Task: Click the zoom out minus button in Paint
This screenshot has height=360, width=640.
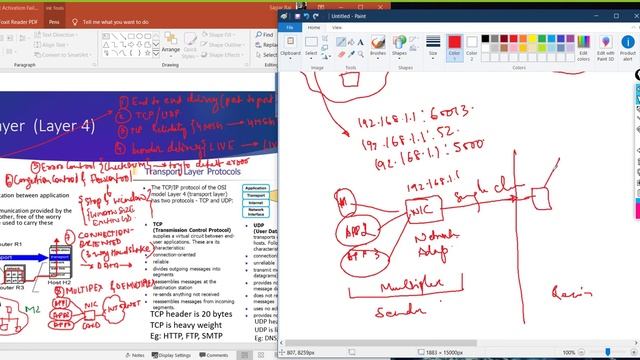Action: (582, 352)
